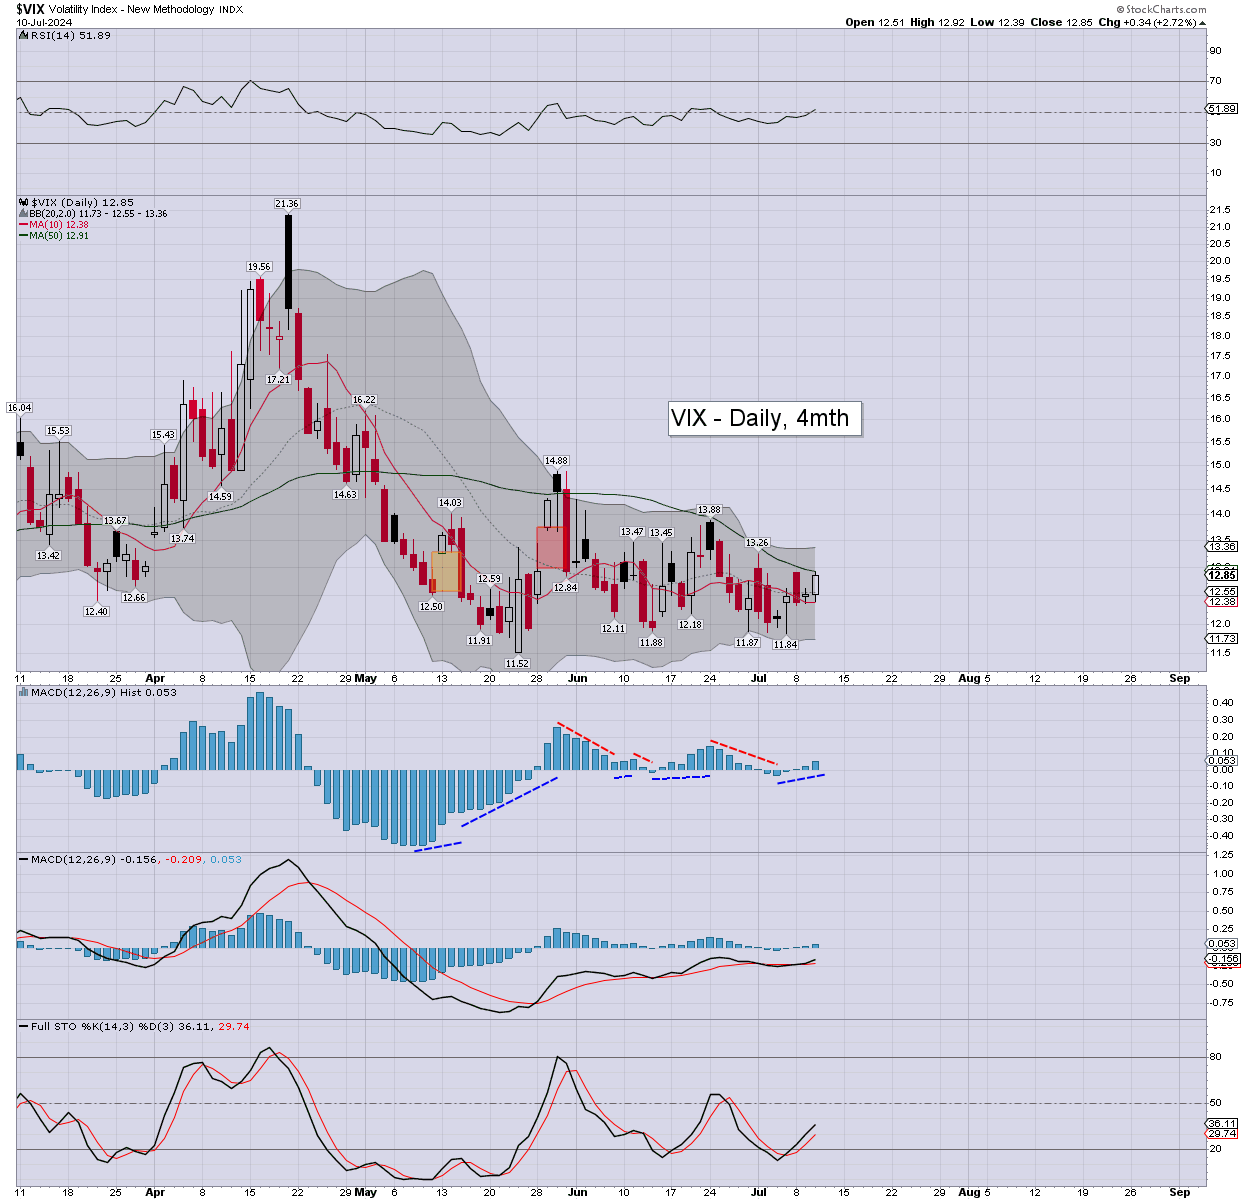Click the green MA(50) legend swatch
This screenshot has height=1200, width=1250.
click(24, 236)
